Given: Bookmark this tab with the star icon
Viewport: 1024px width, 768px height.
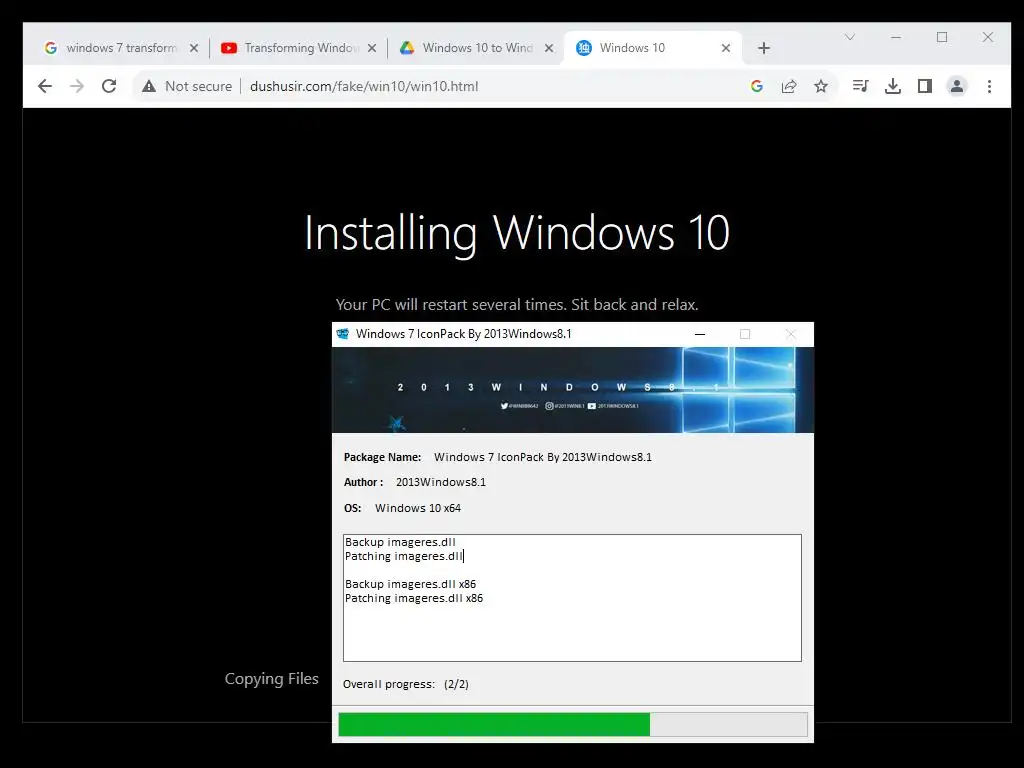Looking at the screenshot, I should 821,86.
